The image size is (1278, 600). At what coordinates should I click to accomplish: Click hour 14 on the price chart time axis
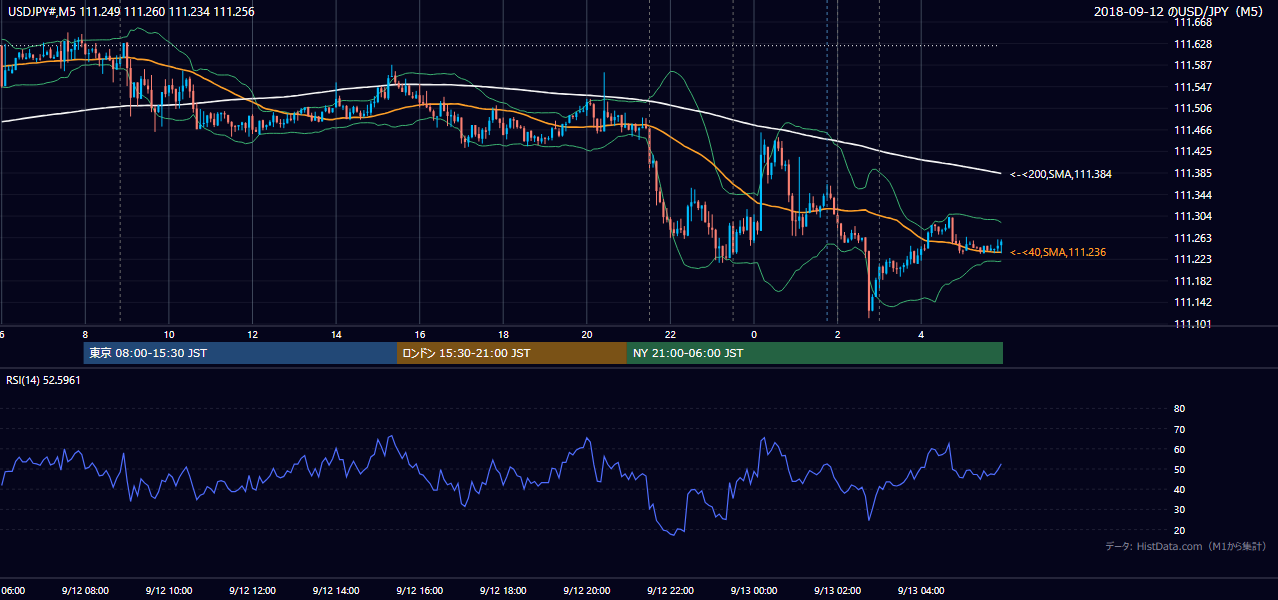tap(336, 334)
